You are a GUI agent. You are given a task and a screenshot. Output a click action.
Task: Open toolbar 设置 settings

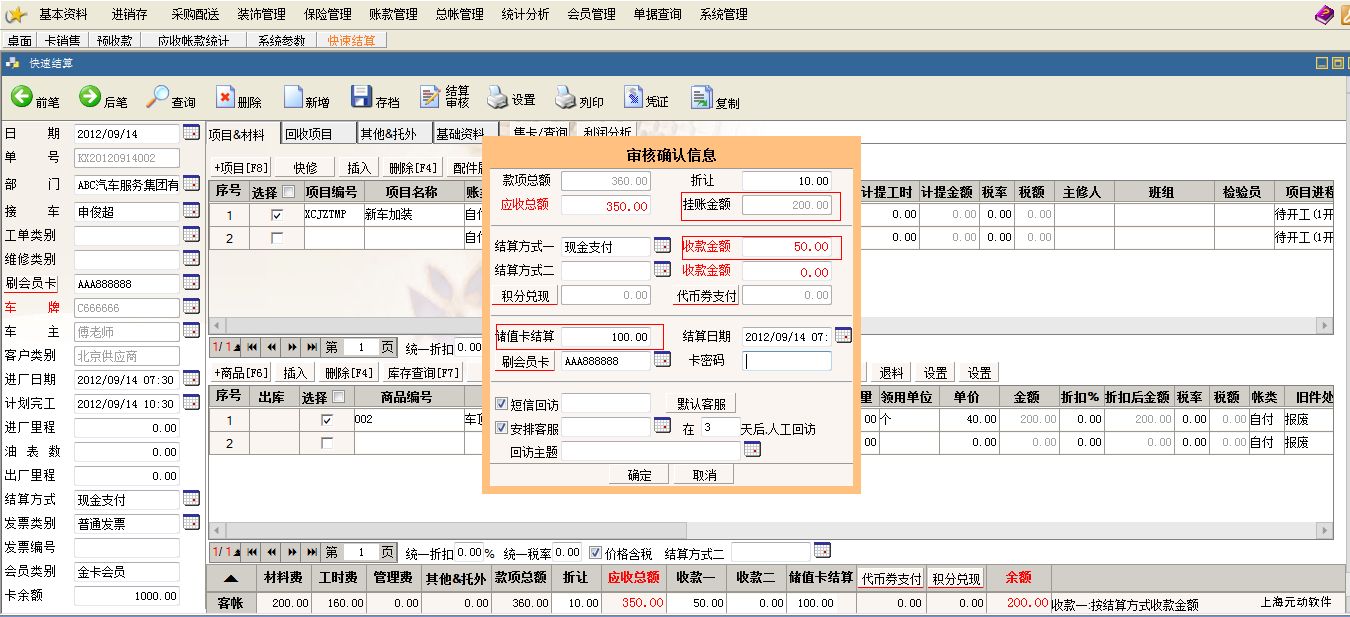click(x=511, y=98)
